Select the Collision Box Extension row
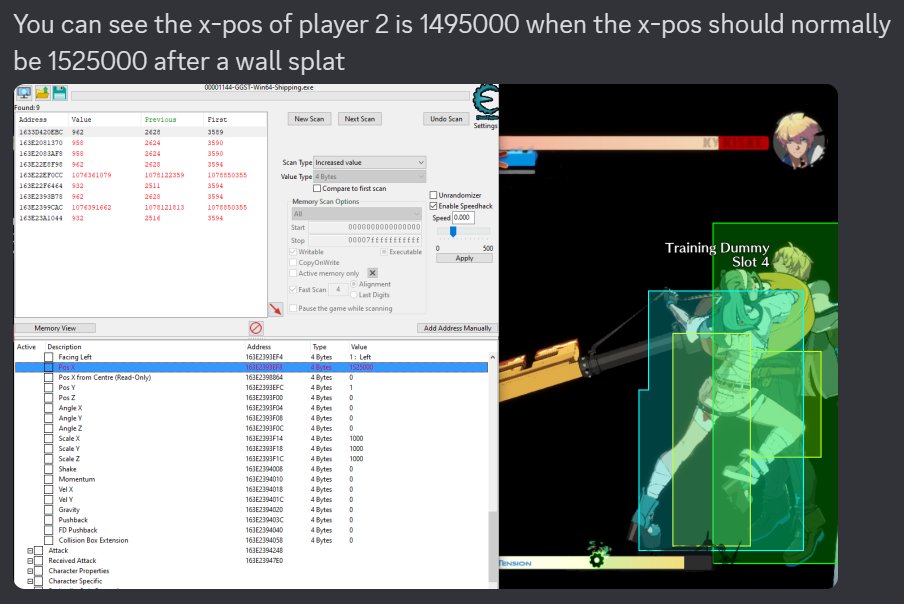The image size is (904, 604). click(251, 541)
